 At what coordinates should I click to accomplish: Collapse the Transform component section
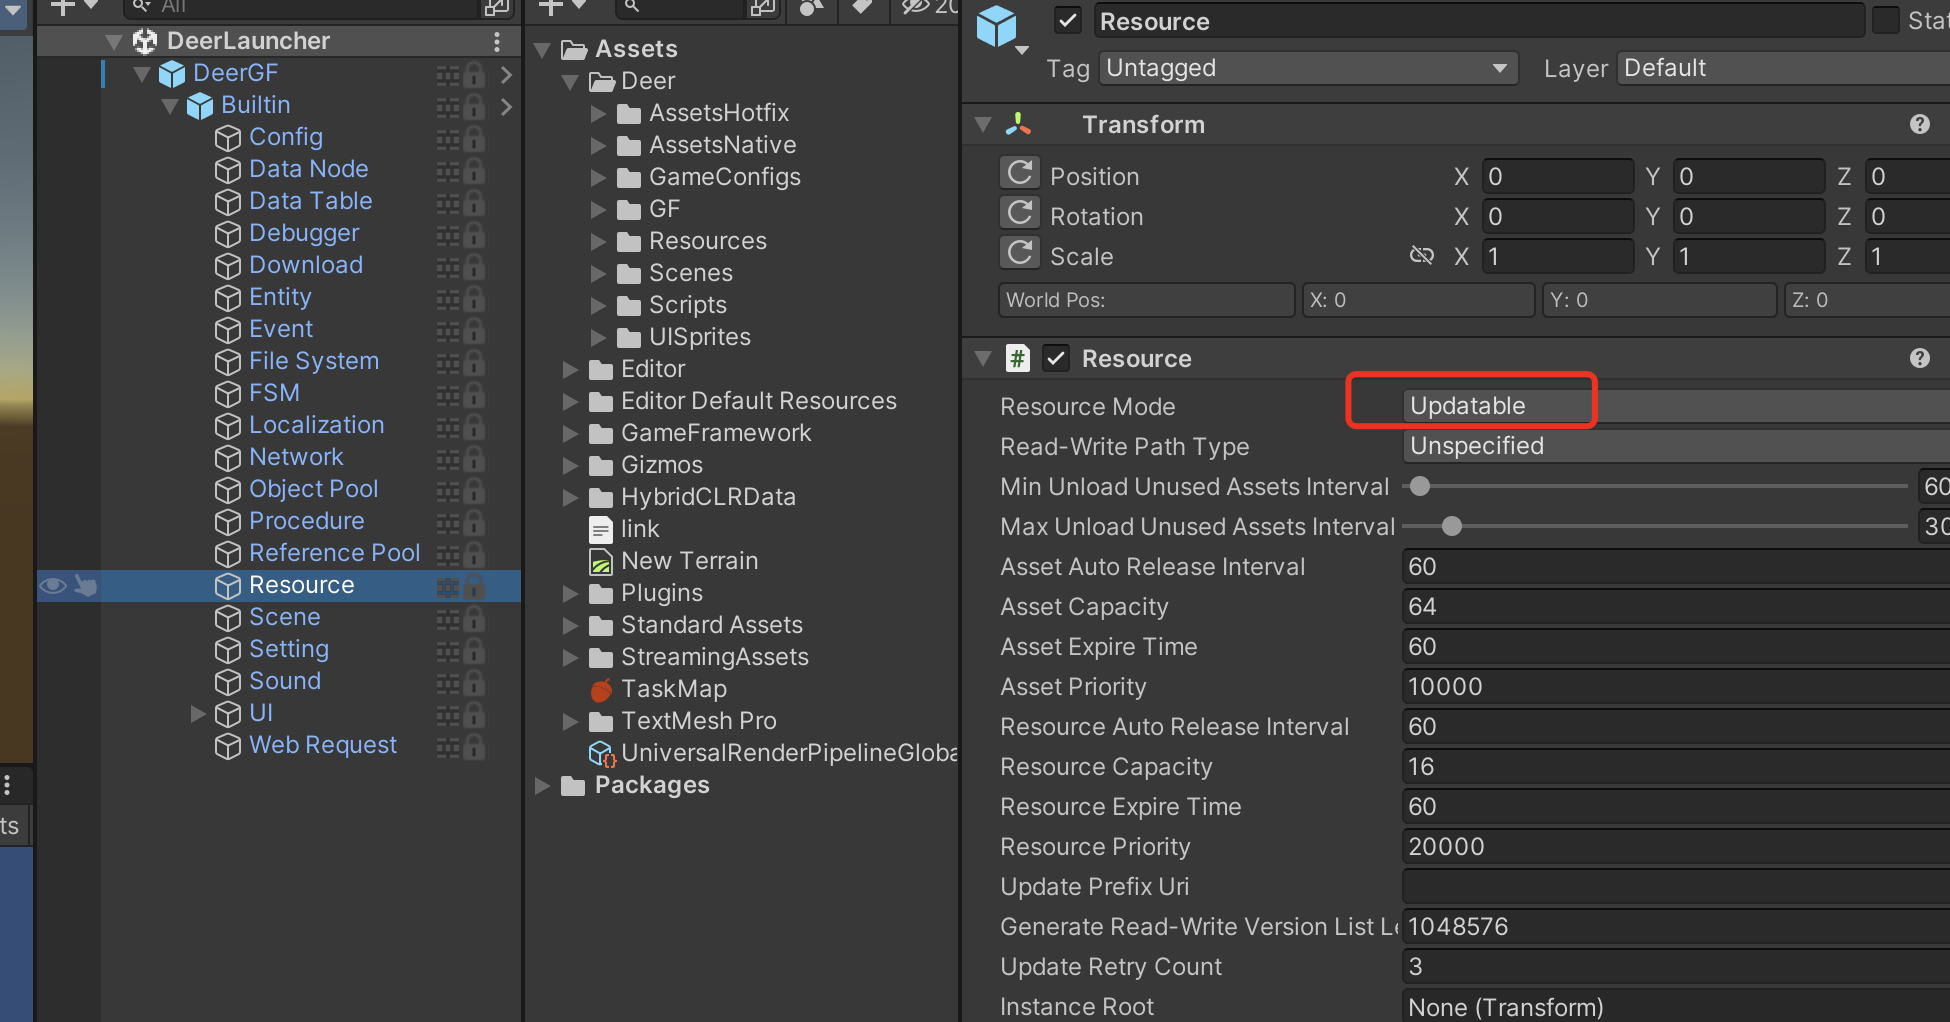[983, 125]
